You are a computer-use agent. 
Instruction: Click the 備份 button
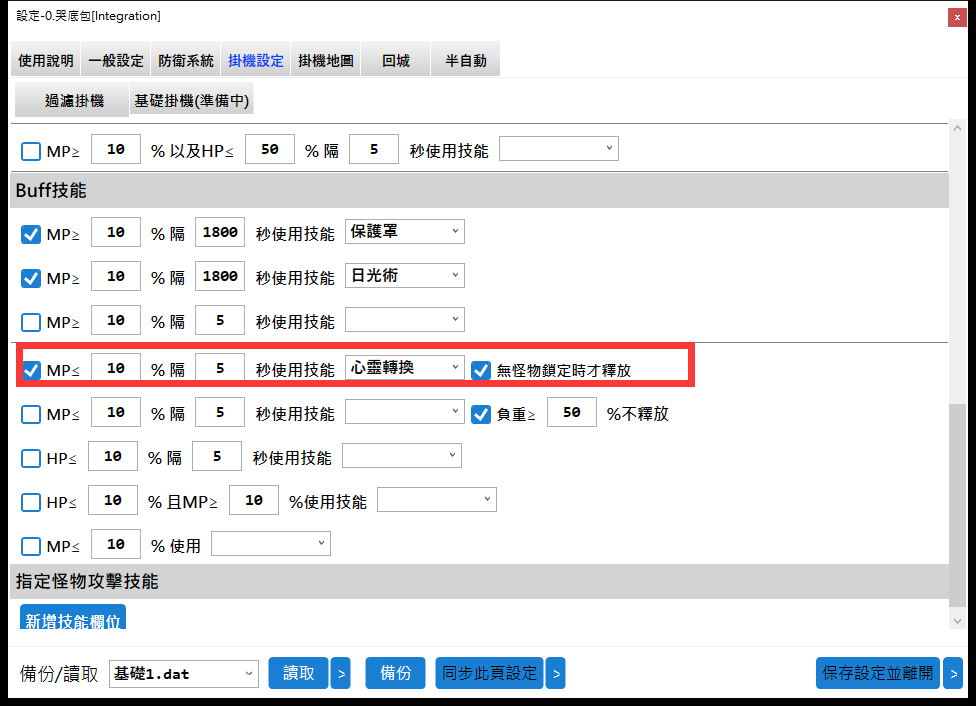(x=396, y=674)
